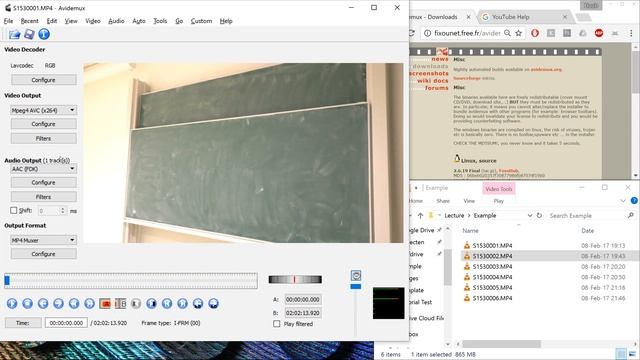640x360 pixels.
Task: Jump backward one minute in the video
Action: pos(198,303)
